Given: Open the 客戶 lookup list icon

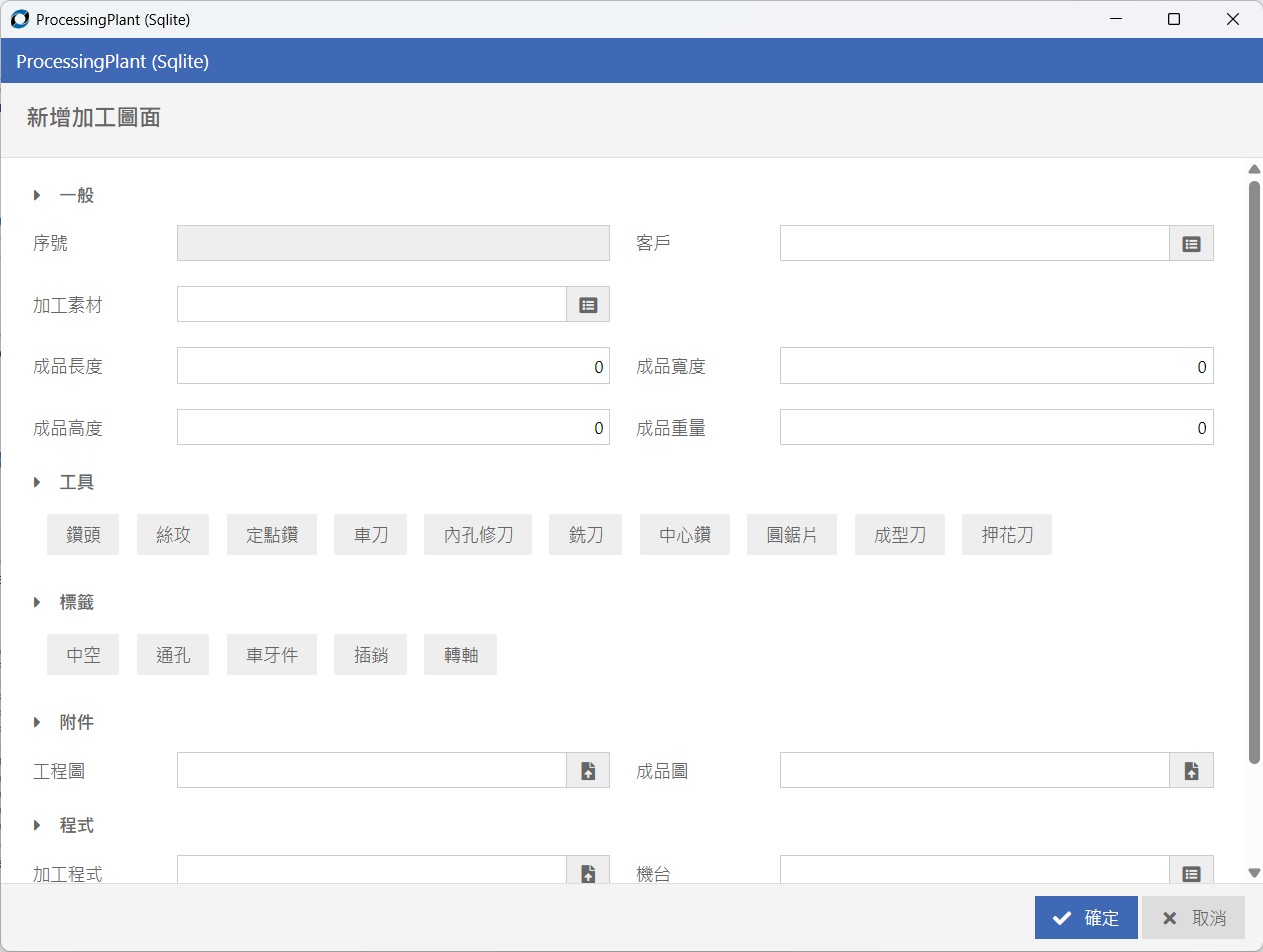Looking at the screenshot, I should 1191,243.
